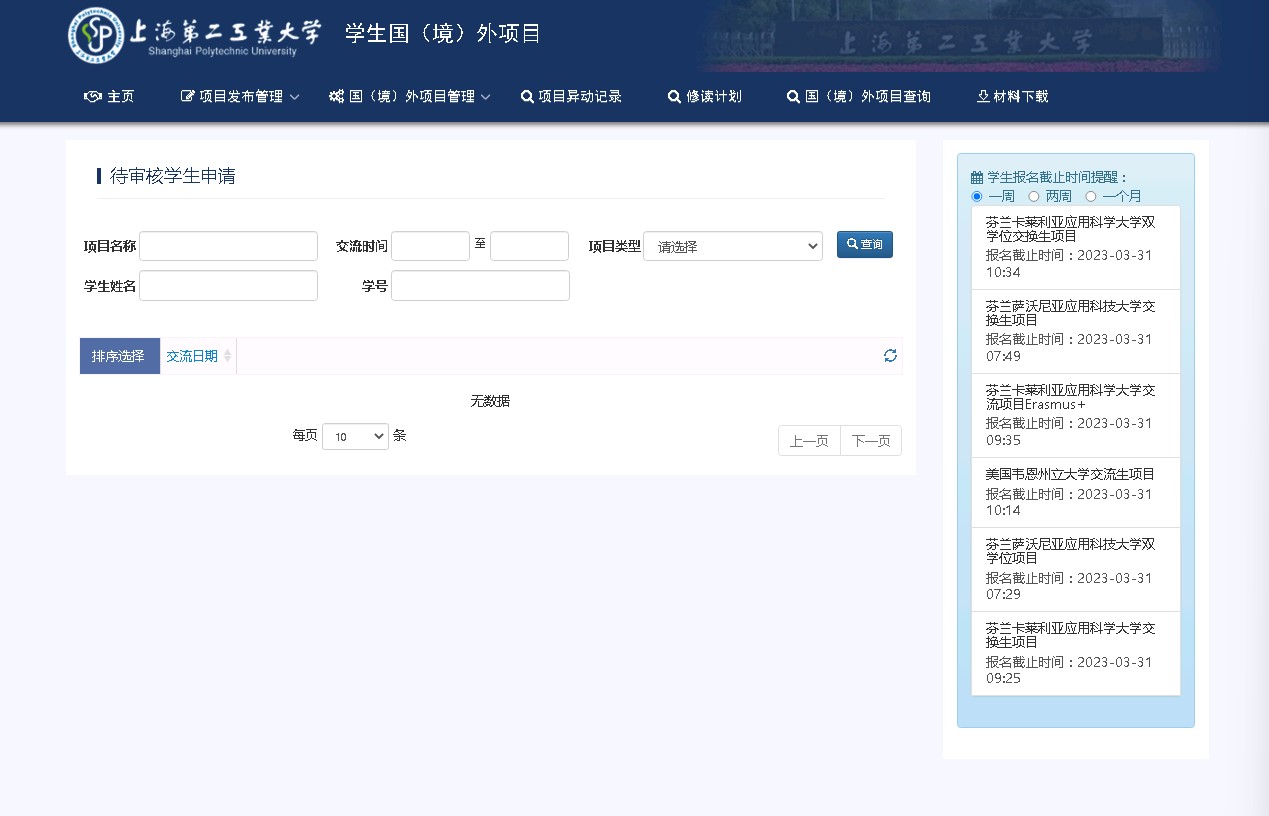Click the handshake icon beside 主页
Screen dimensions: 1269x816
point(93,97)
